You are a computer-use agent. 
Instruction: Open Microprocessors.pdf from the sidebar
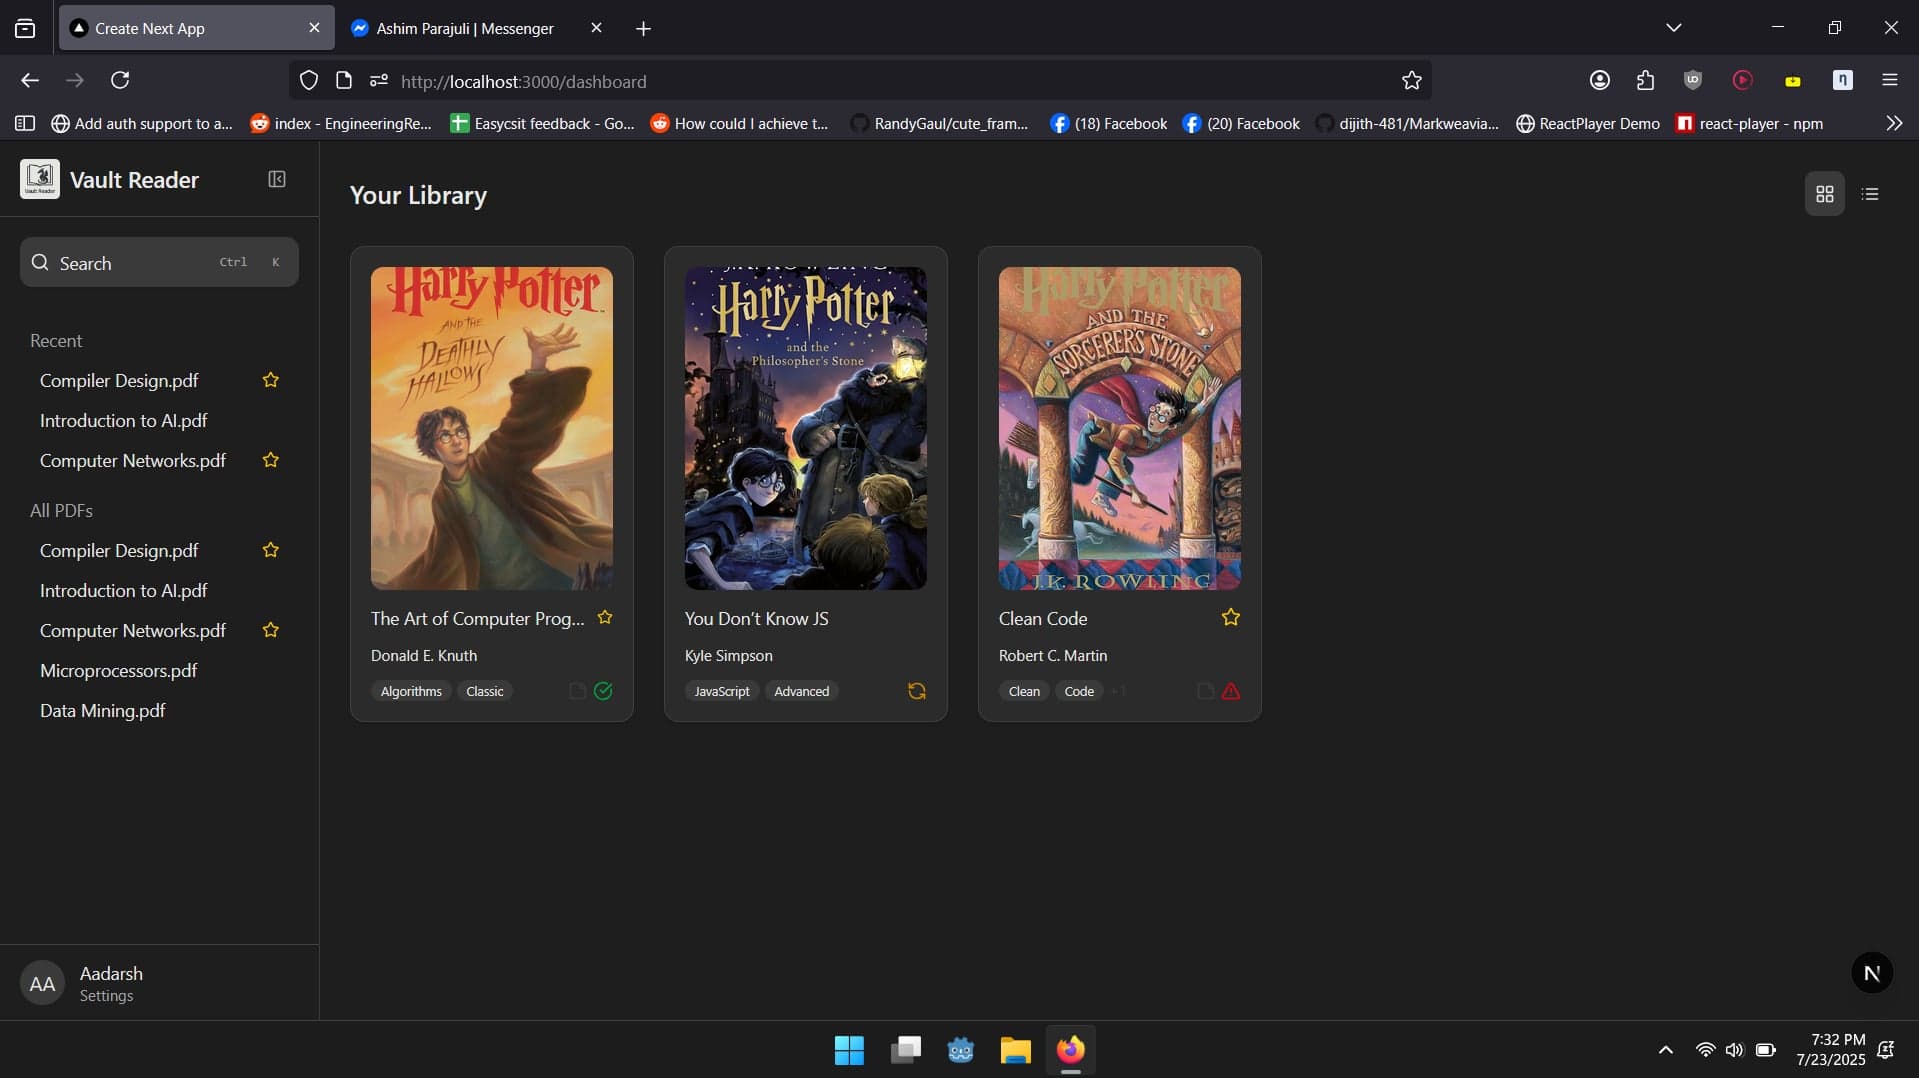coord(118,671)
